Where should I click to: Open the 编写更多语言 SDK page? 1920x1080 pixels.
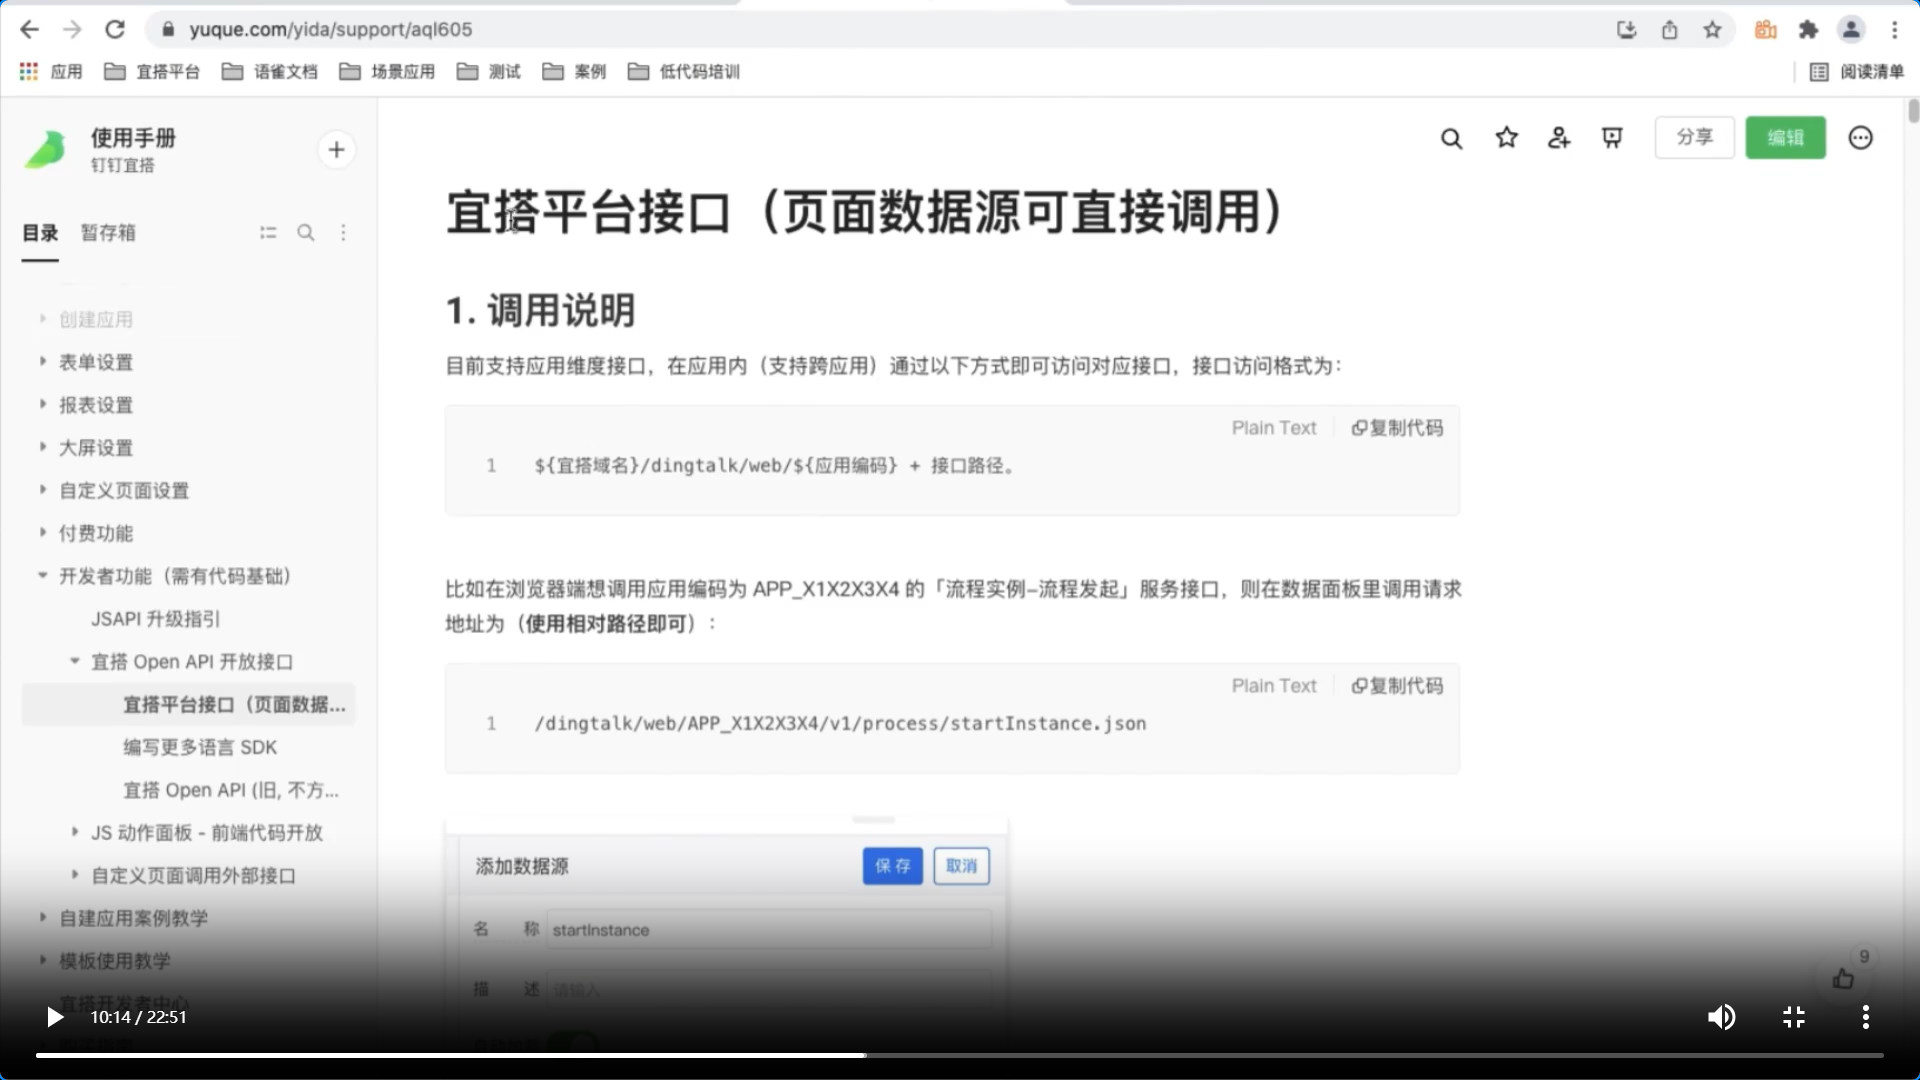click(200, 747)
